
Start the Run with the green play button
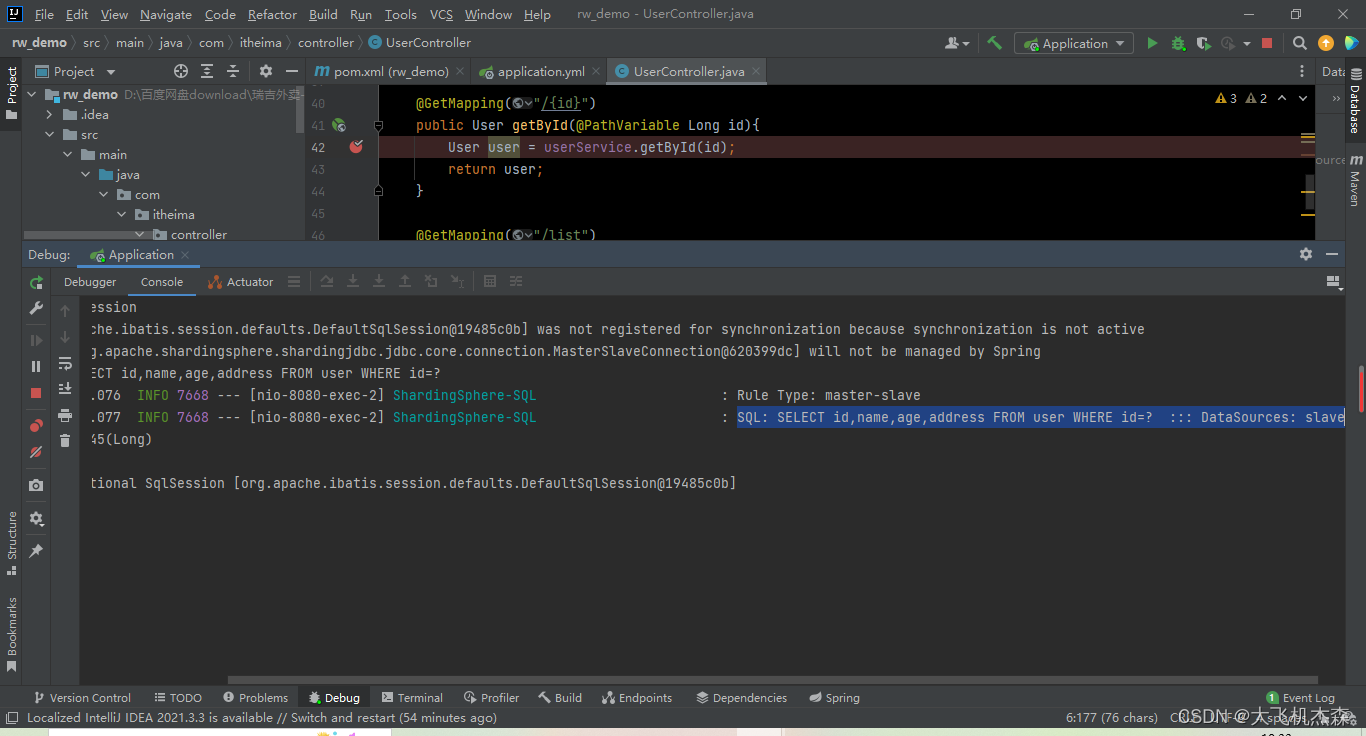(1151, 43)
